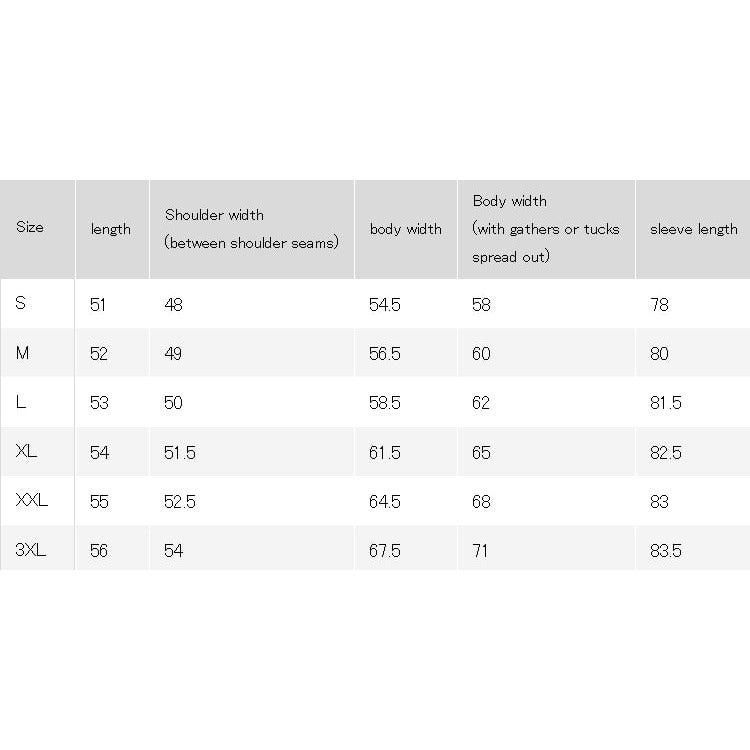Select the length column header
750x750 pixels.
coord(110,229)
